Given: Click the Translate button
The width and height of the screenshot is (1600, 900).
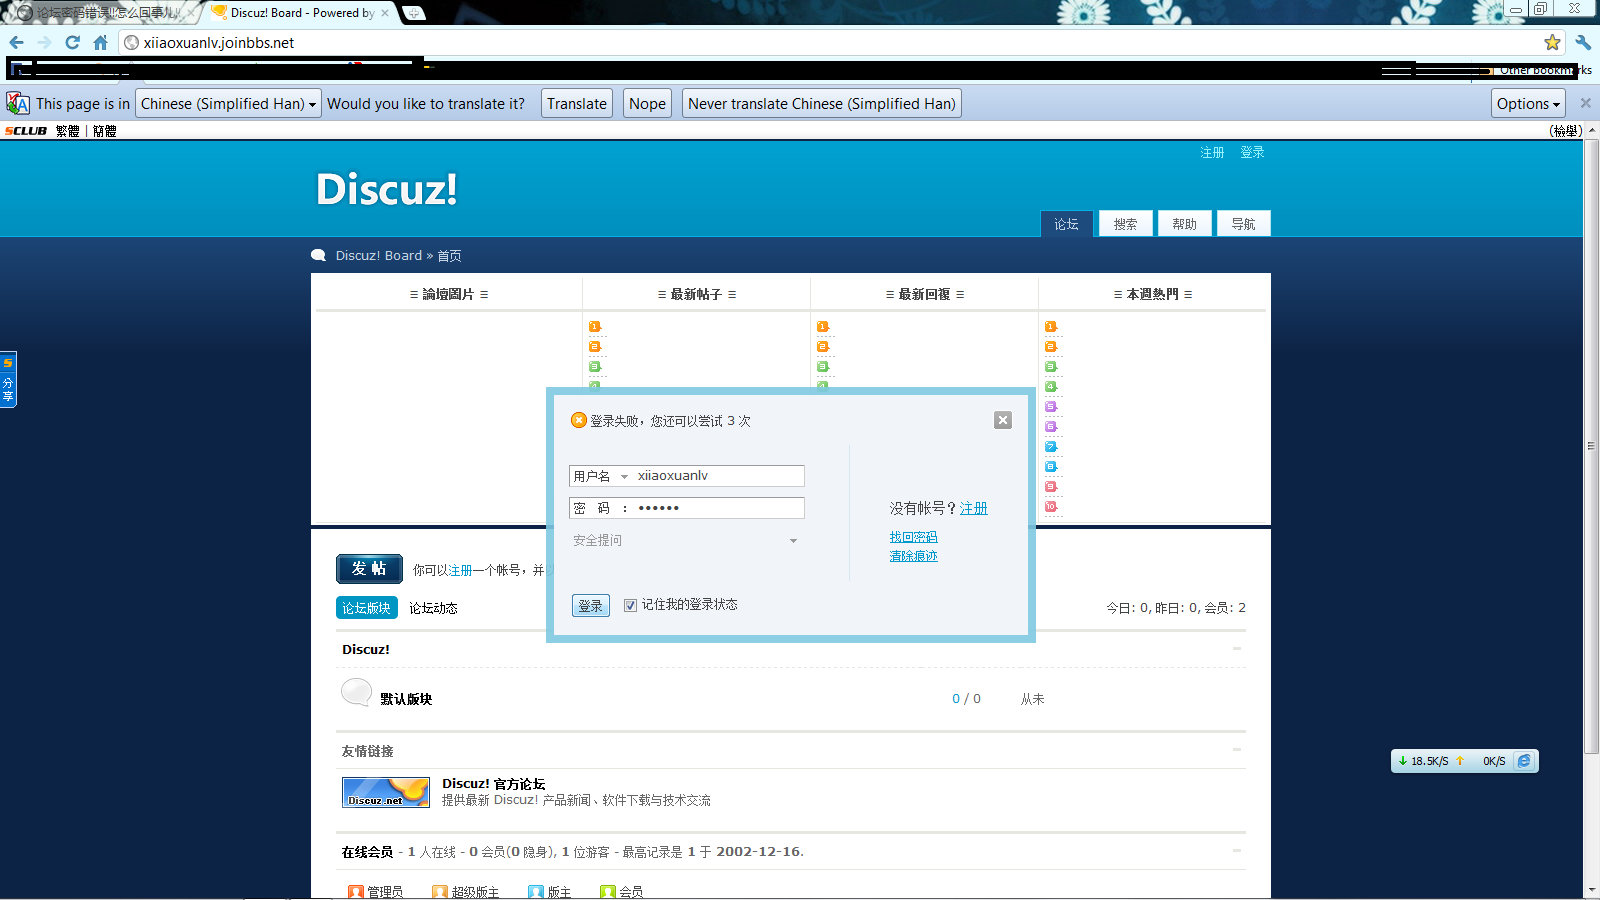Looking at the screenshot, I should tap(577, 103).
